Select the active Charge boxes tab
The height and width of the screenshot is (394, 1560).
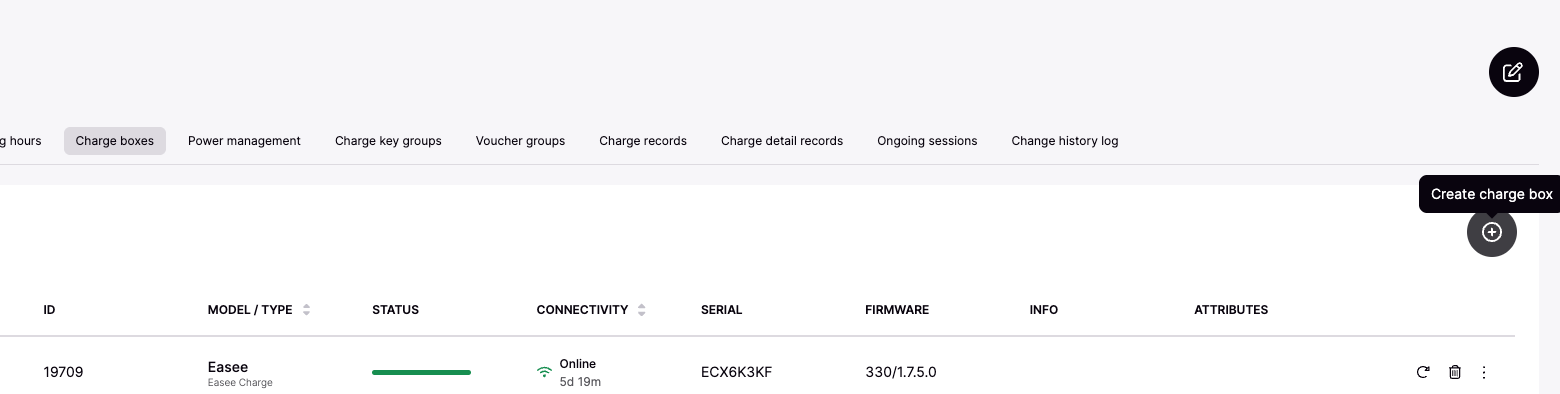pos(115,141)
